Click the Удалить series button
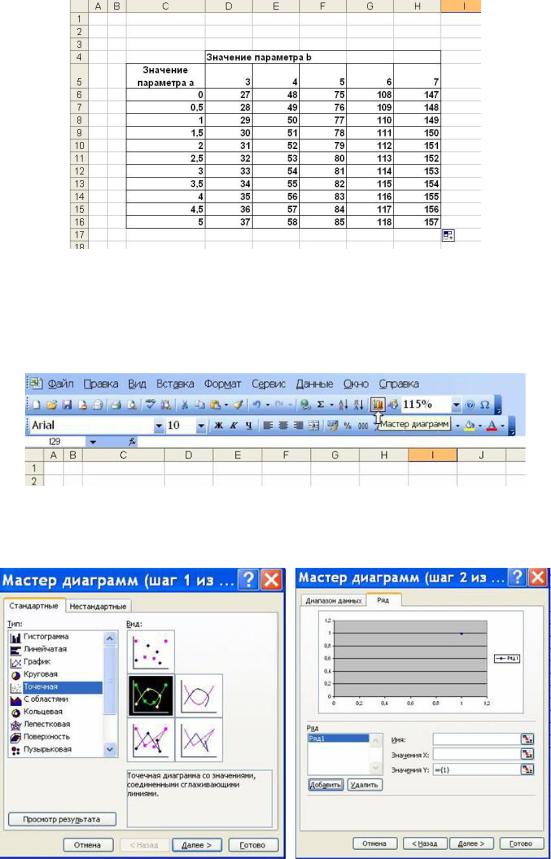 (x=364, y=784)
